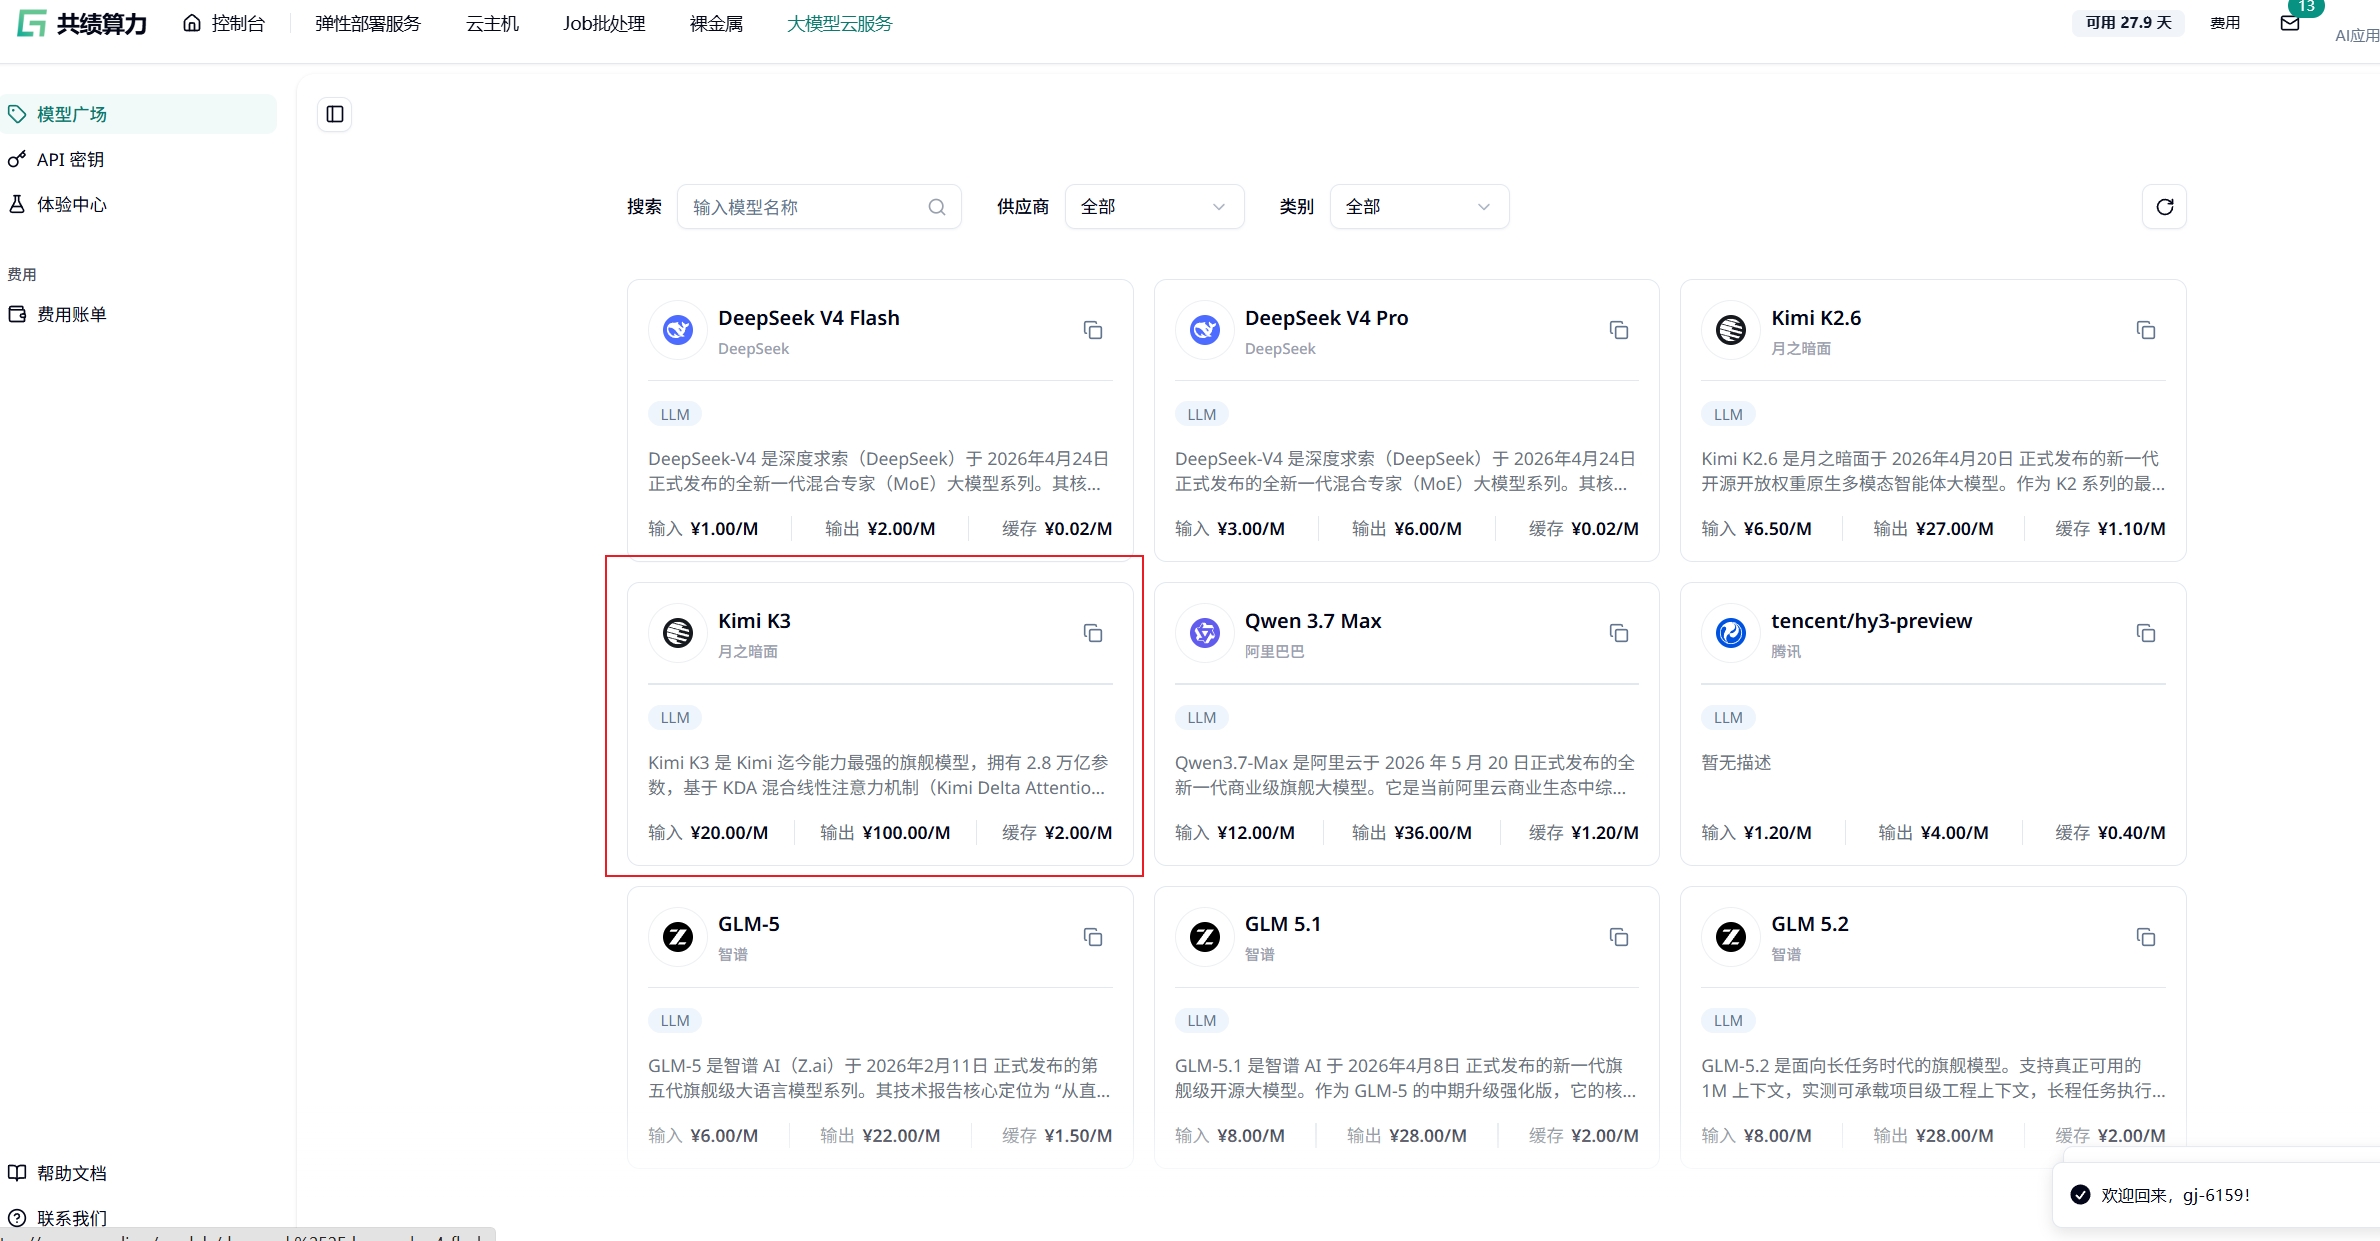
Task: Open Job批处理 in the top navigation
Action: [x=604, y=23]
